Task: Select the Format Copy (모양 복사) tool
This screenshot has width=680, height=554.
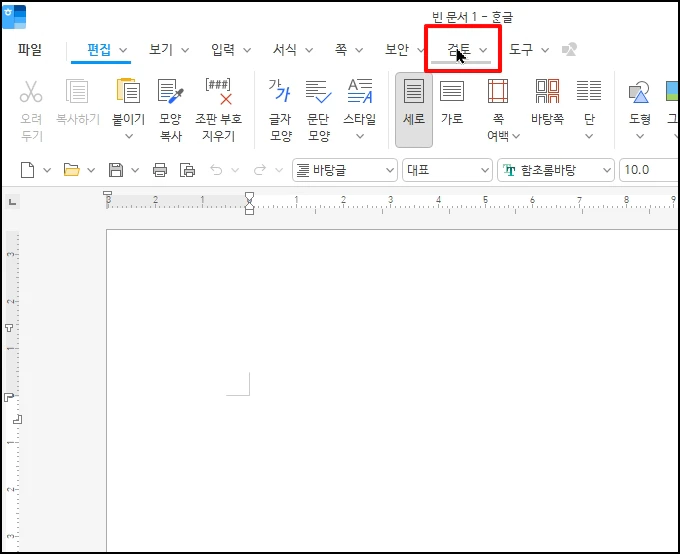Action: tap(170, 91)
